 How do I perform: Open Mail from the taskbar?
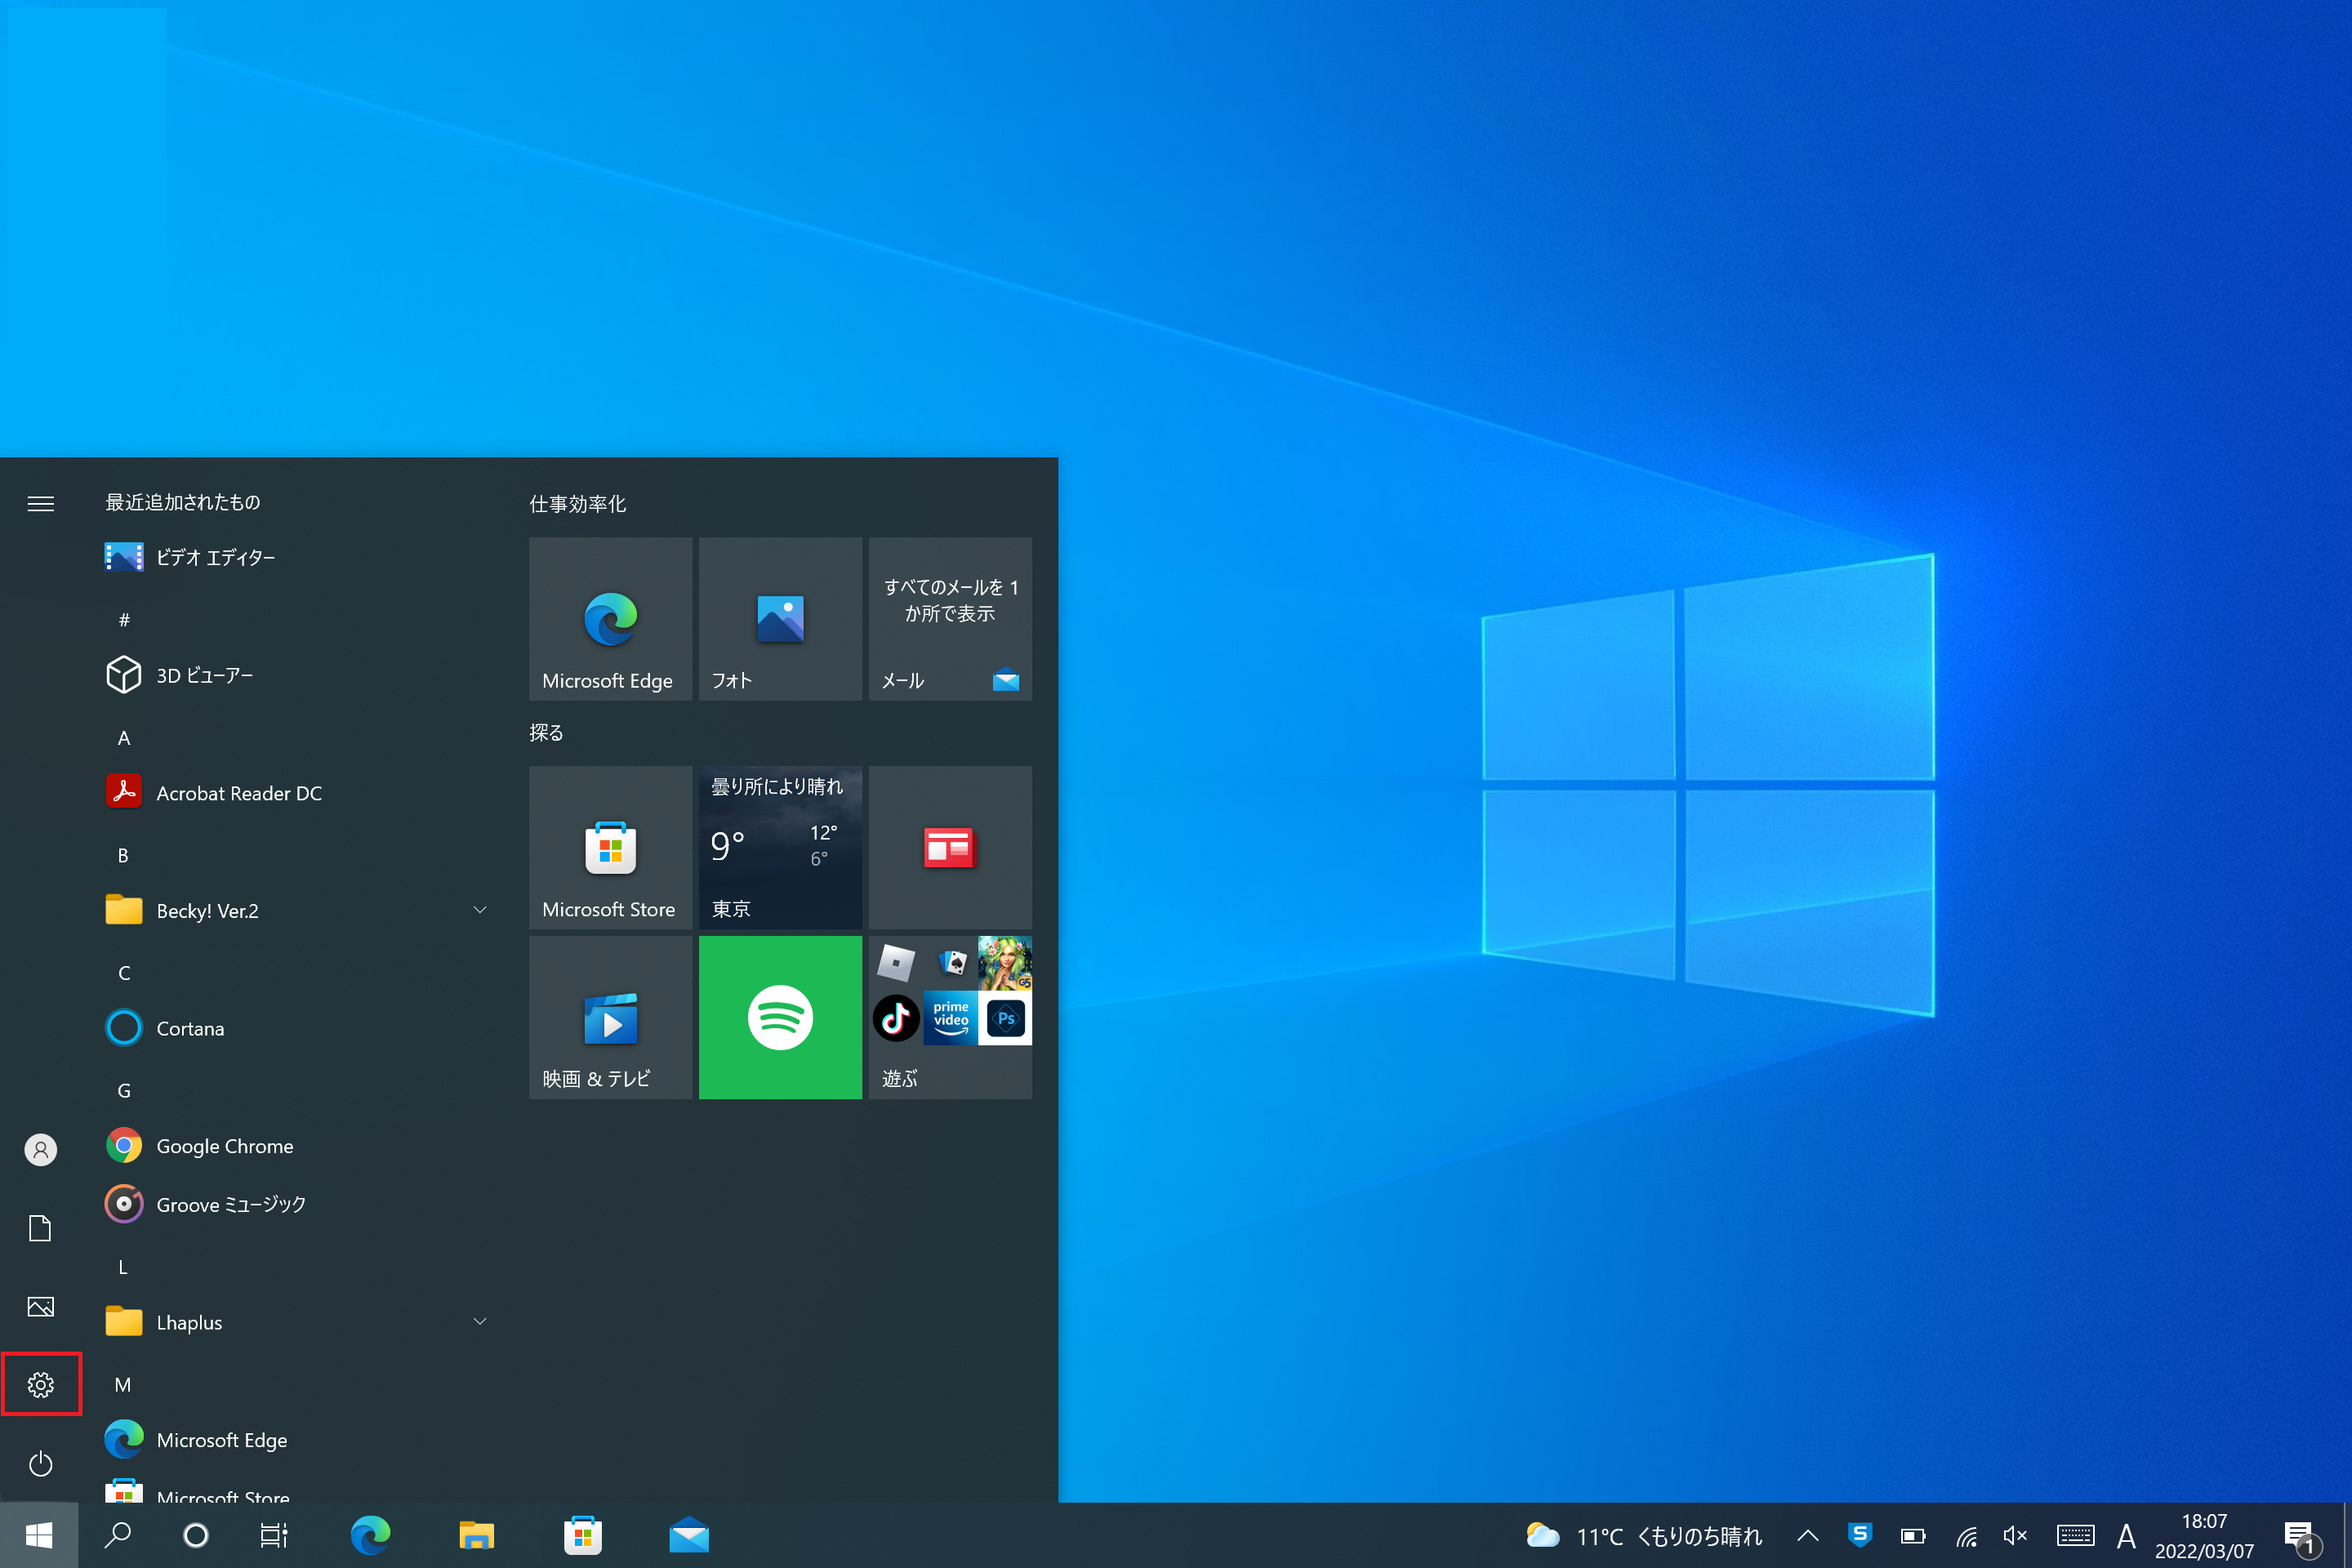pos(689,1536)
